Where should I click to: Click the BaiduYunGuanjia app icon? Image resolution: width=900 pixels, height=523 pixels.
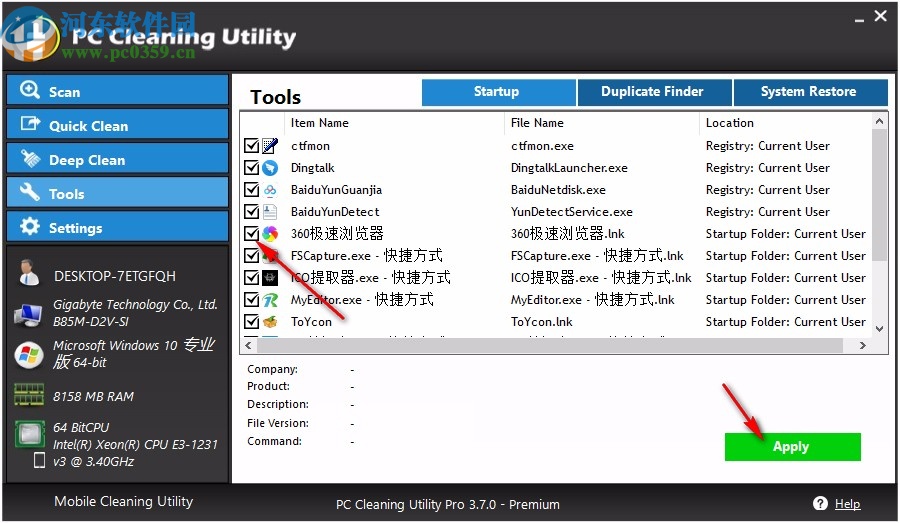(x=270, y=190)
